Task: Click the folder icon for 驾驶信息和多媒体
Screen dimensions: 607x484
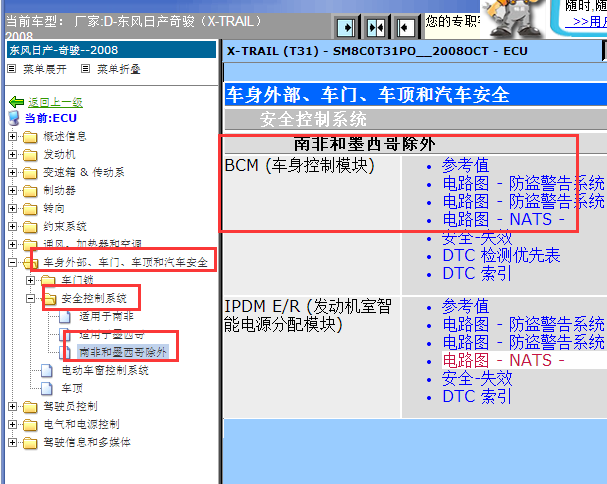Action: (30, 443)
